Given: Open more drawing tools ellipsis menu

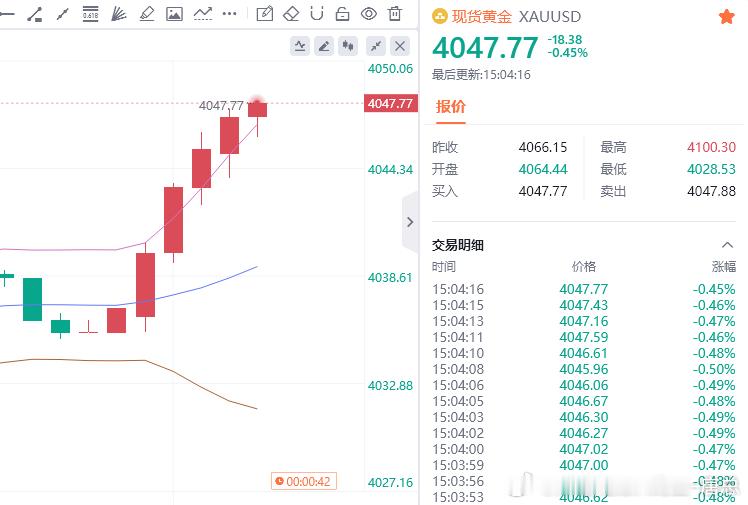Looking at the screenshot, I should click(229, 14).
